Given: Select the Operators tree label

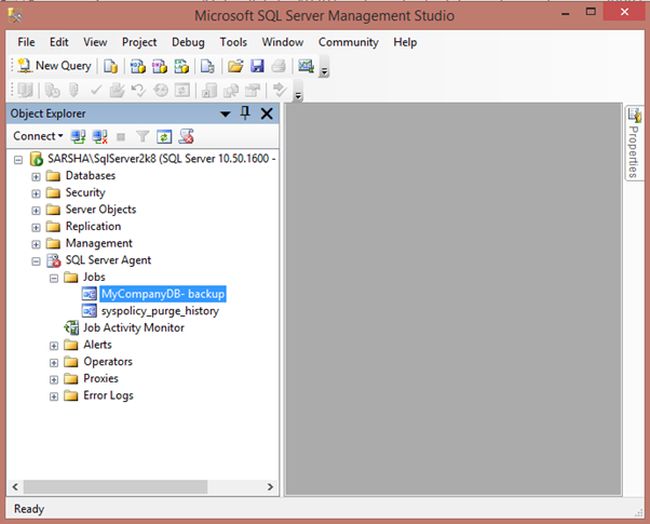Looking at the screenshot, I should tap(108, 361).
